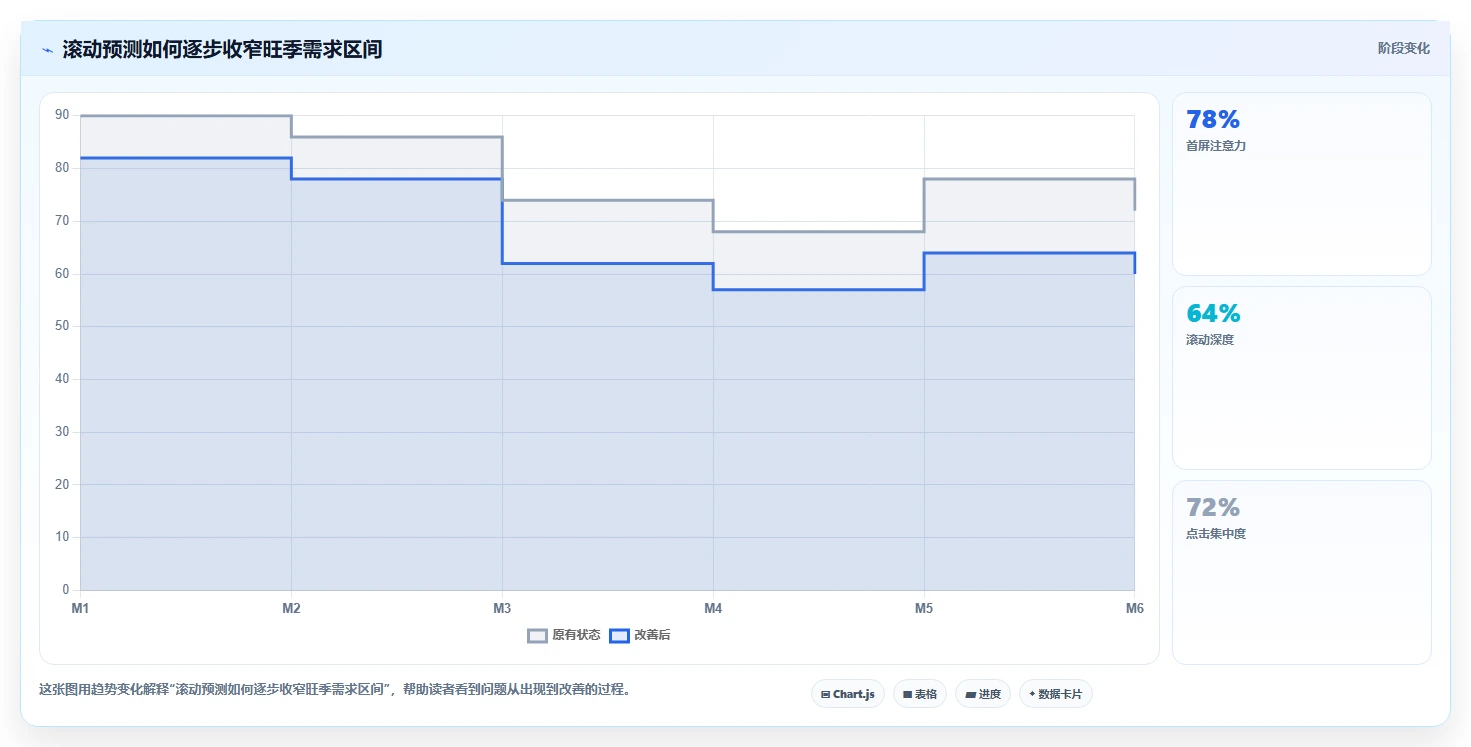This screenshot has height=747, width=1471.
Task: Click the 50 y-axis value
Action: (x=62, y=326)
